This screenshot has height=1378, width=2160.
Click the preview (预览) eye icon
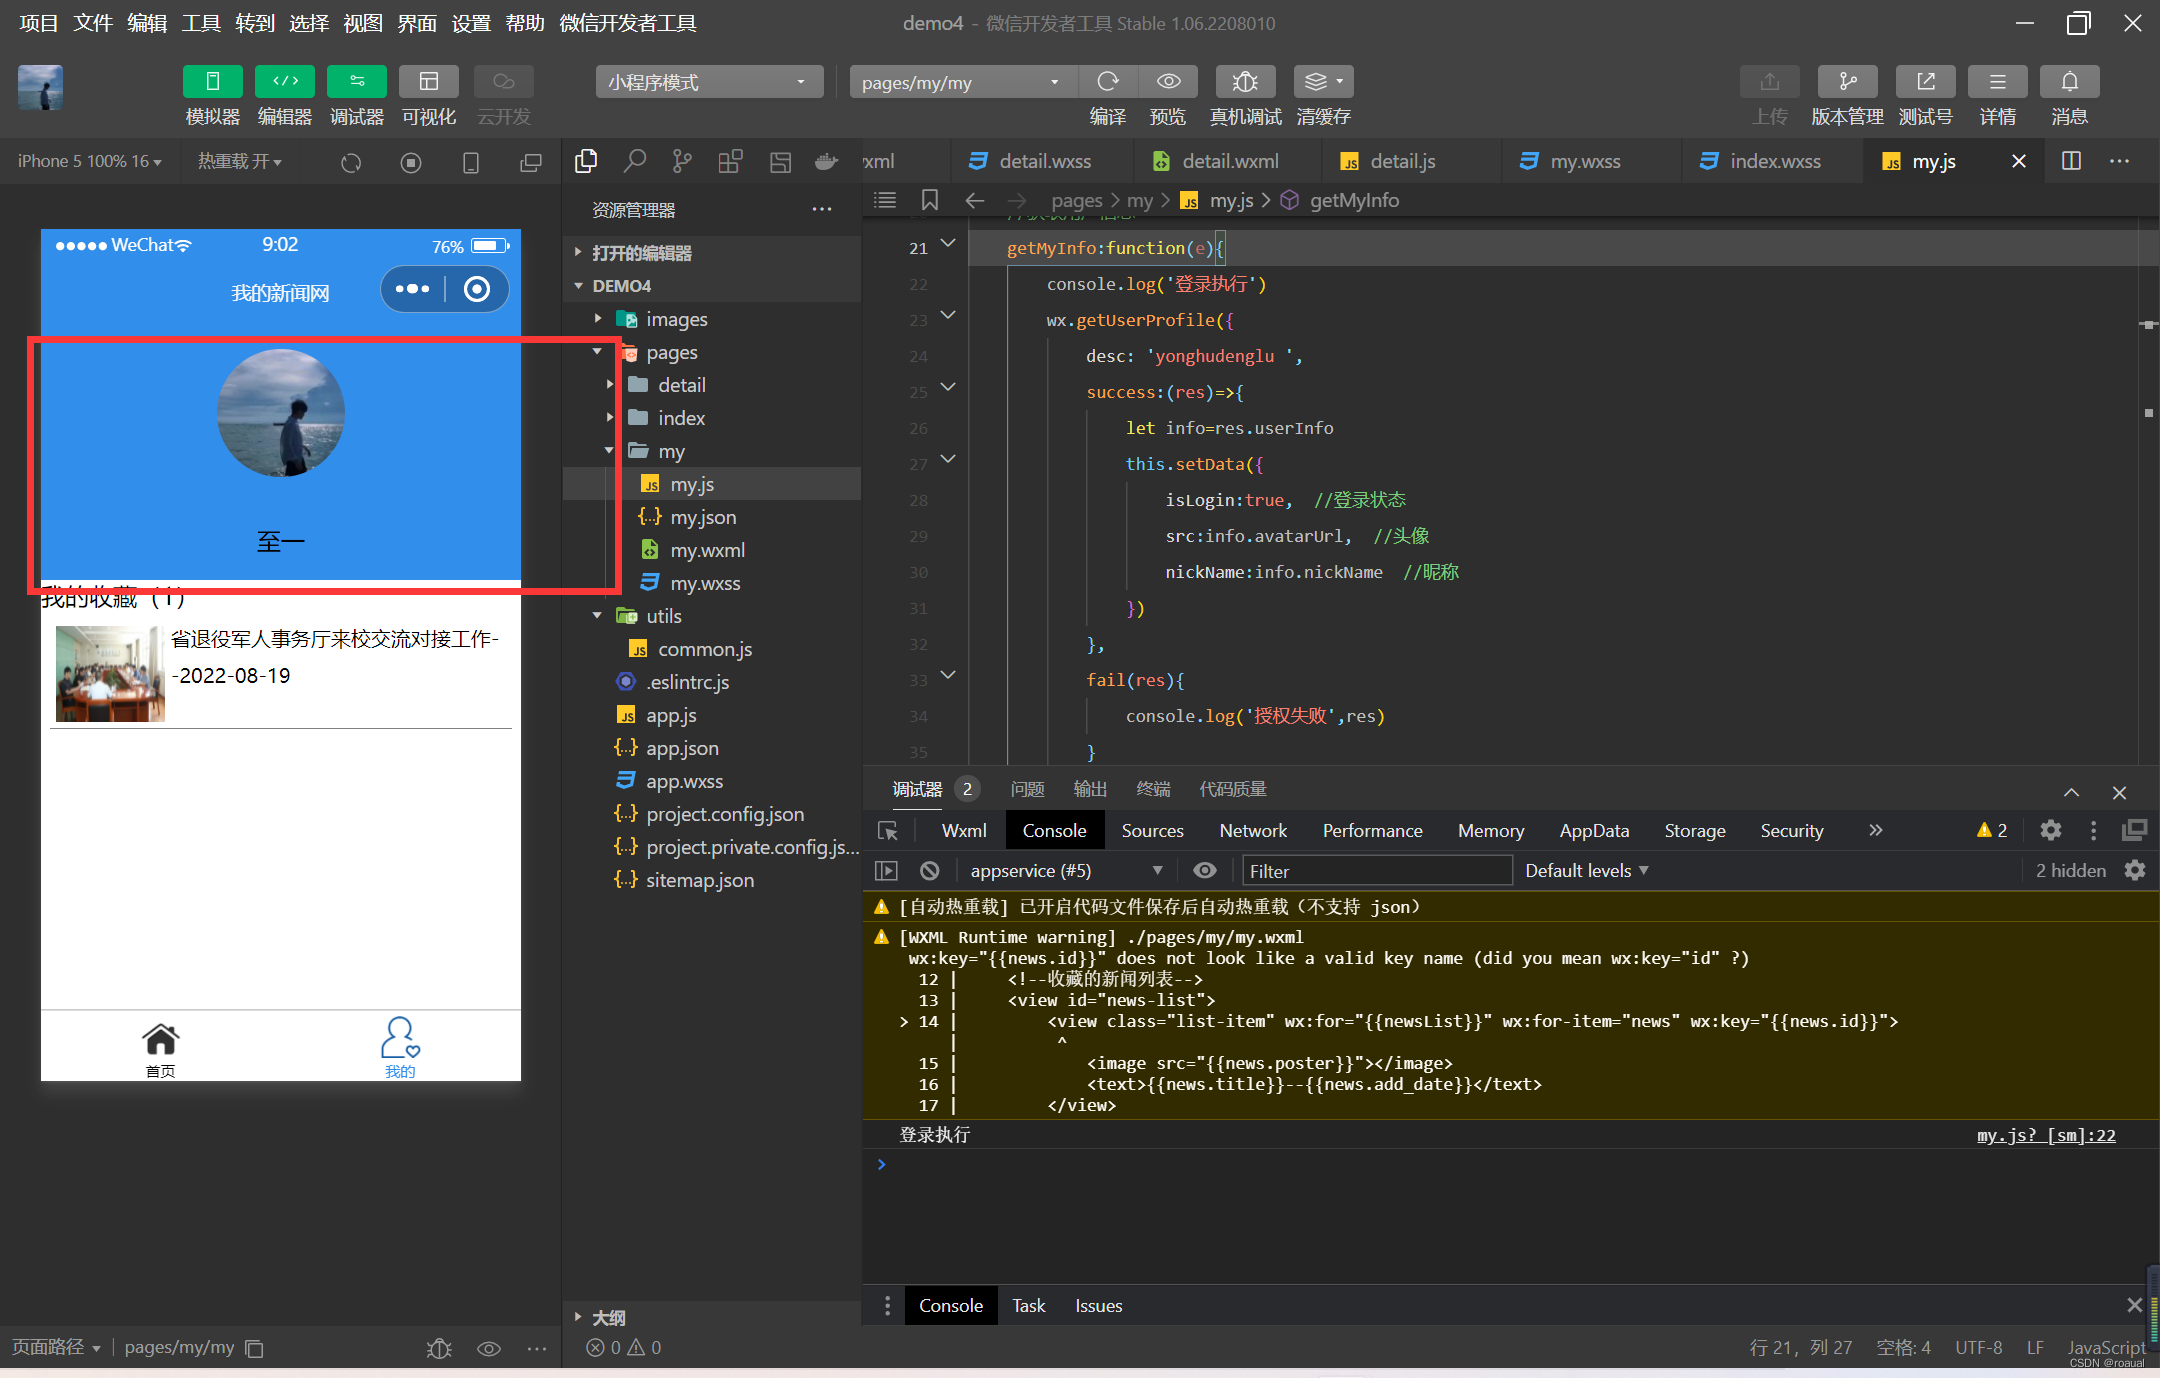[x=1168, y=82]
